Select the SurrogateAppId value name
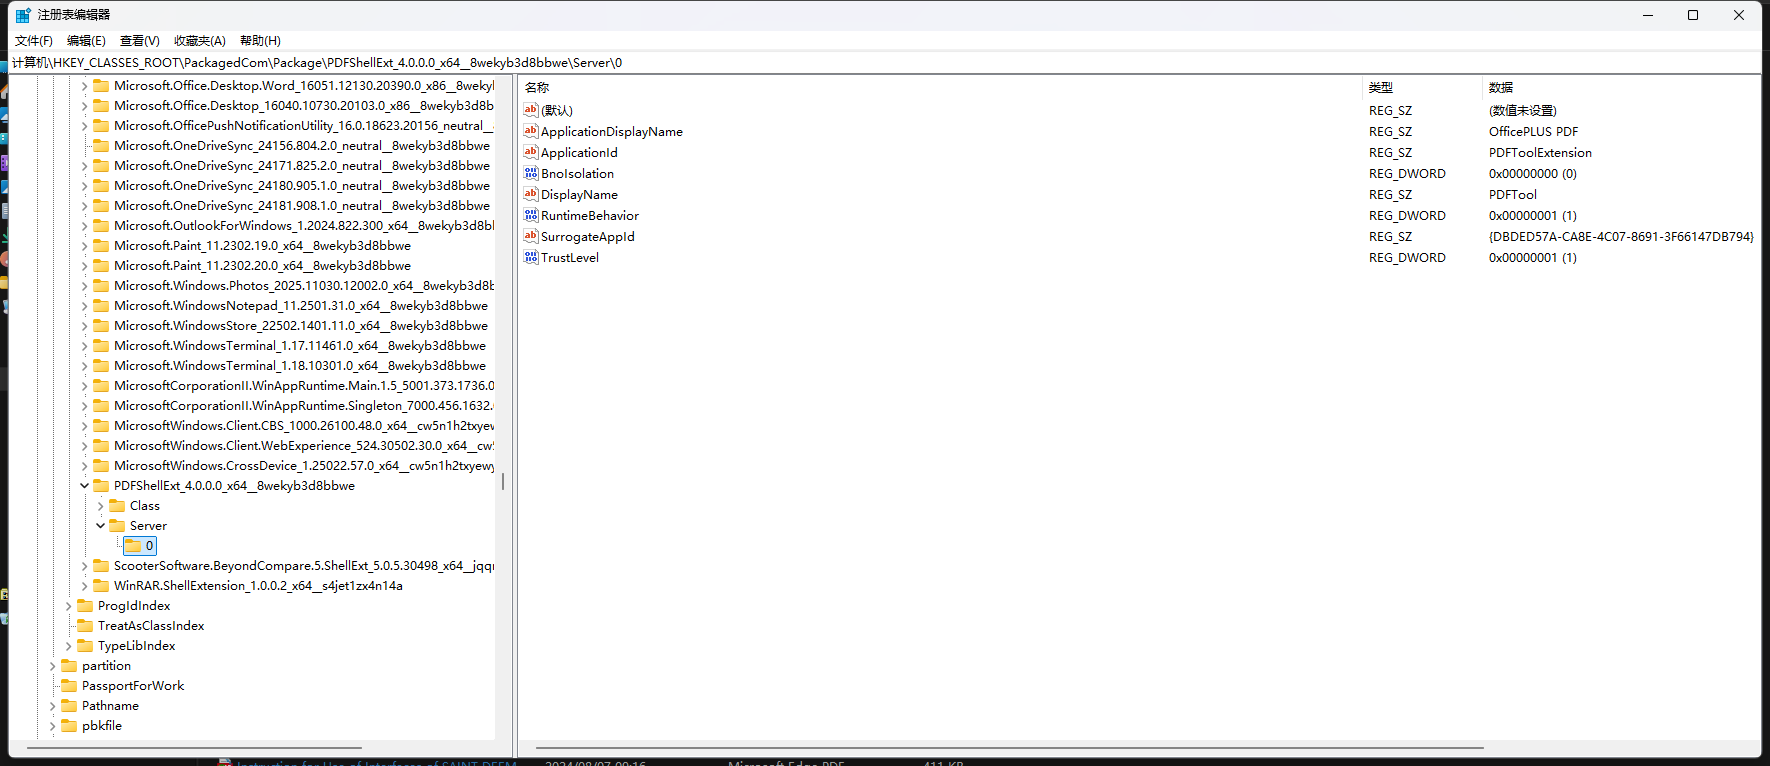The width and height of the screenshot is (1770, 766). pyautogui.click(x=588, y=236)
